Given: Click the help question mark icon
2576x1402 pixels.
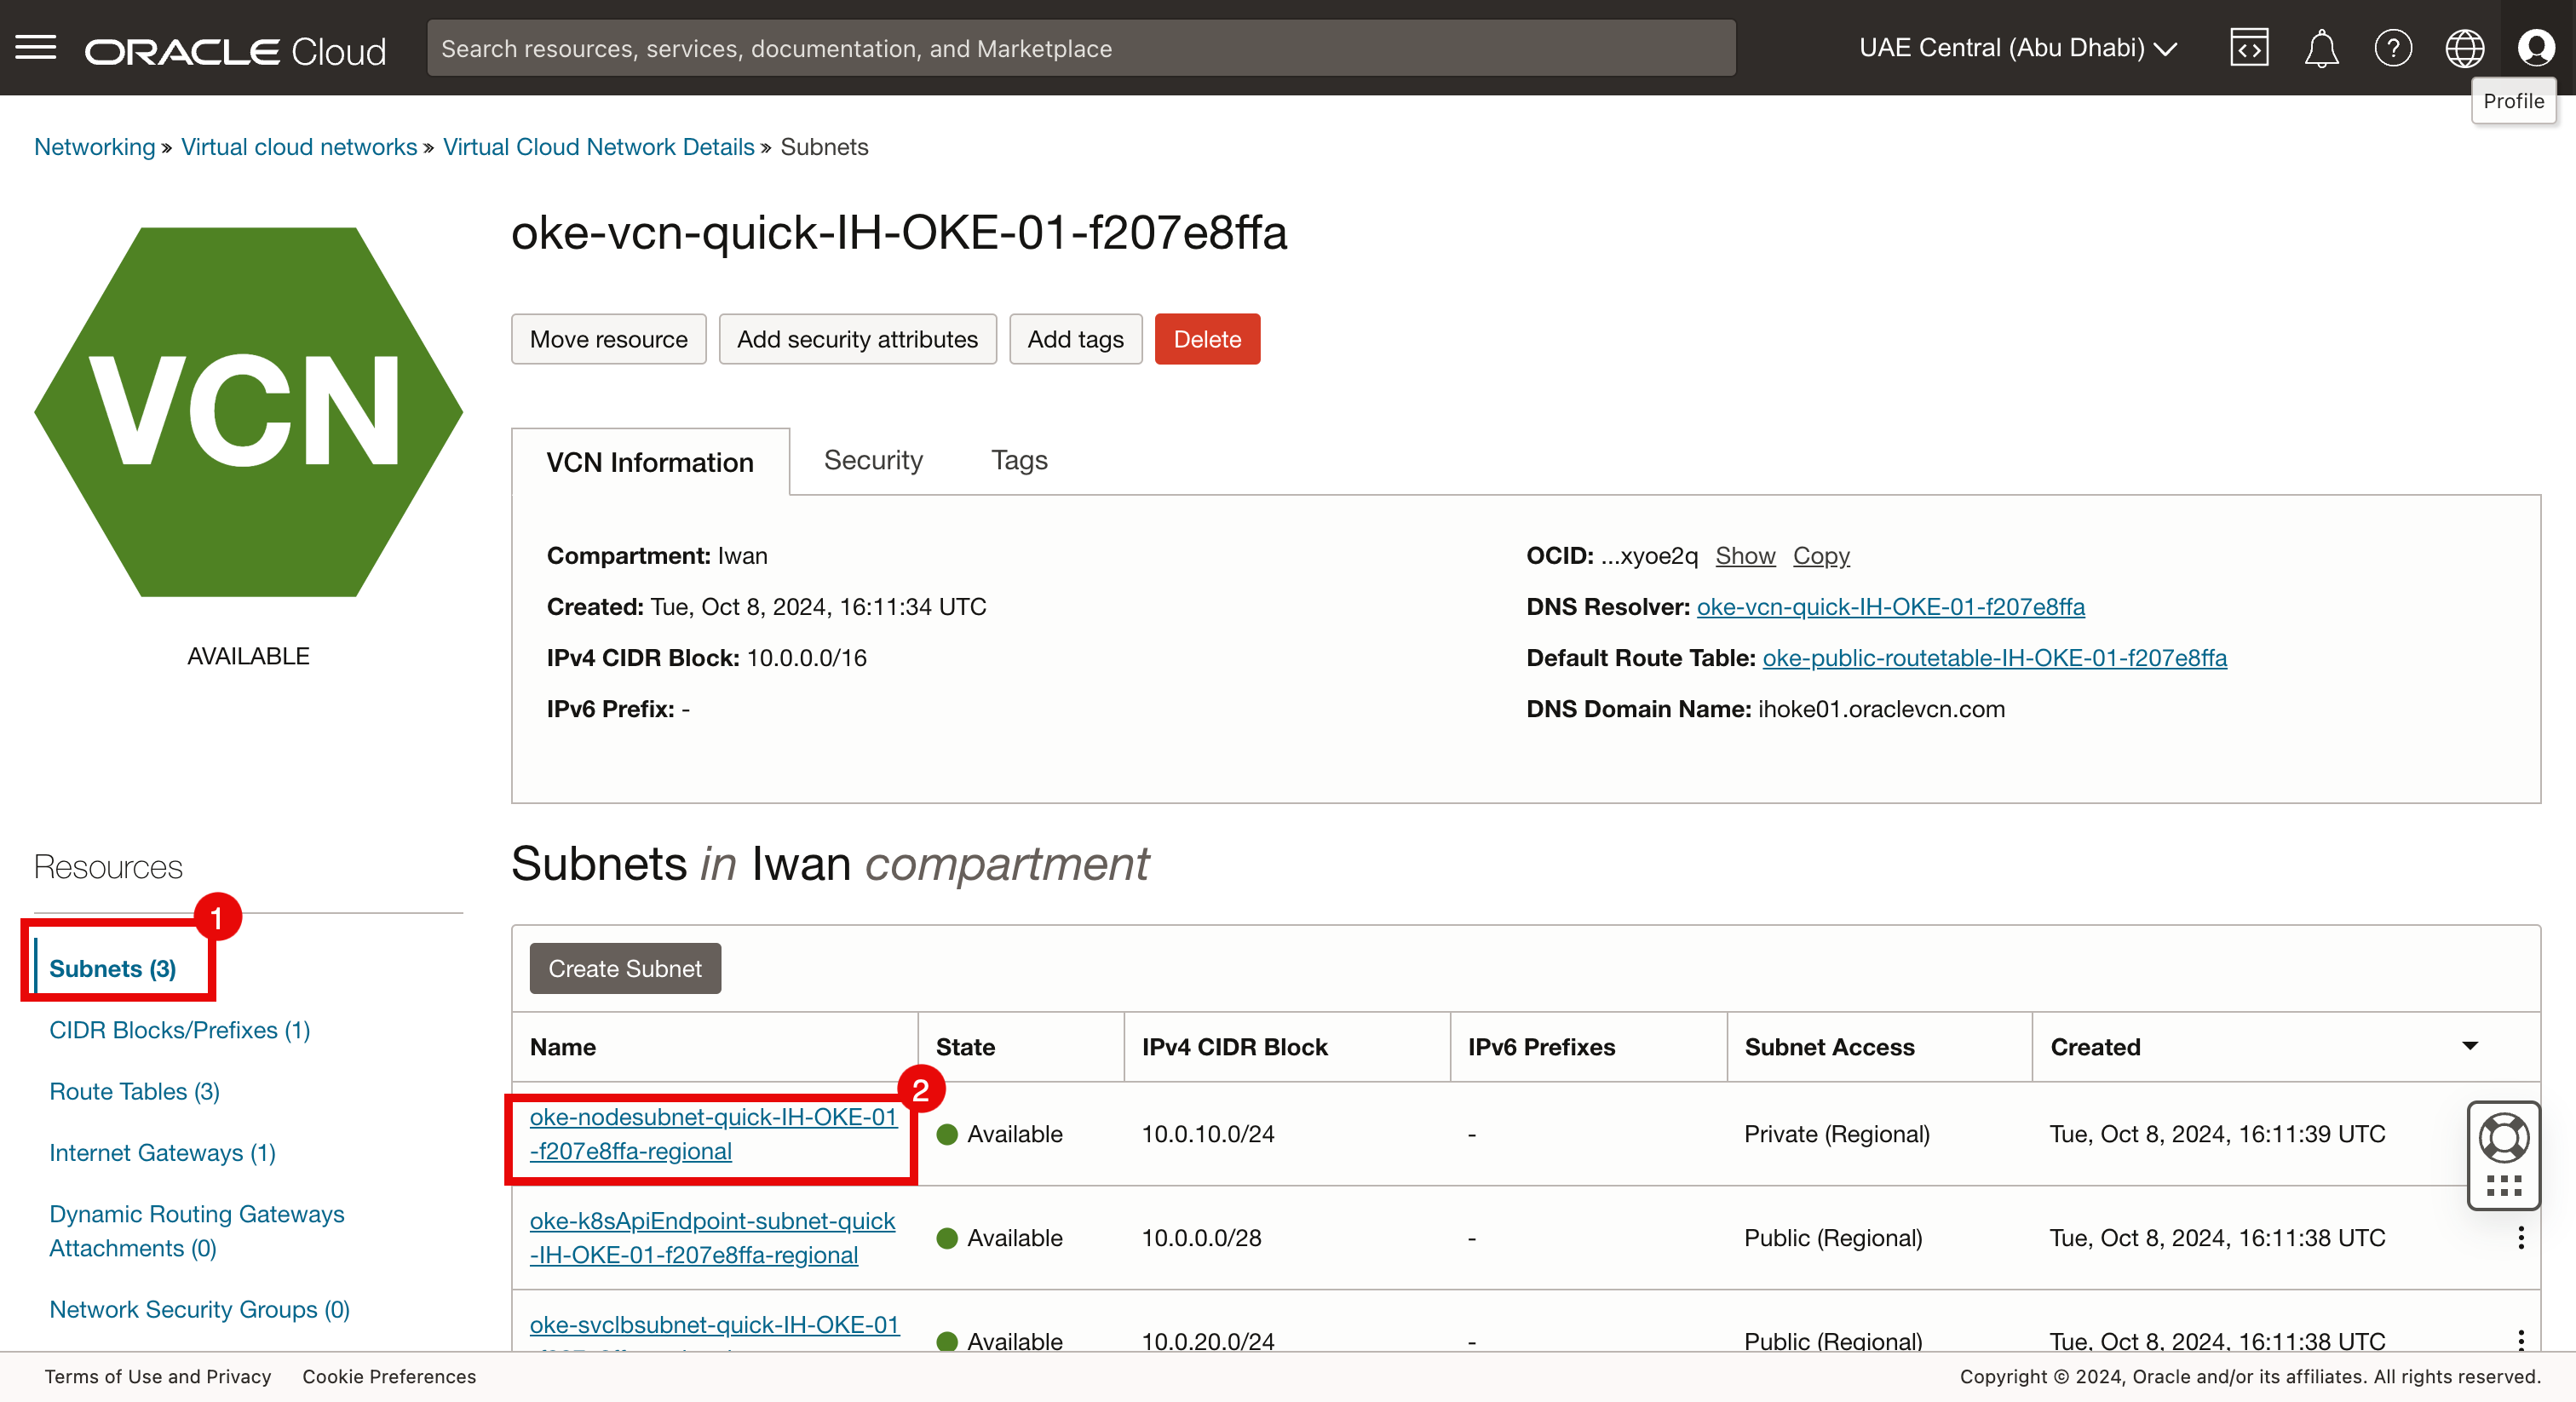Looking at the screenshot, I should 2392,48.
